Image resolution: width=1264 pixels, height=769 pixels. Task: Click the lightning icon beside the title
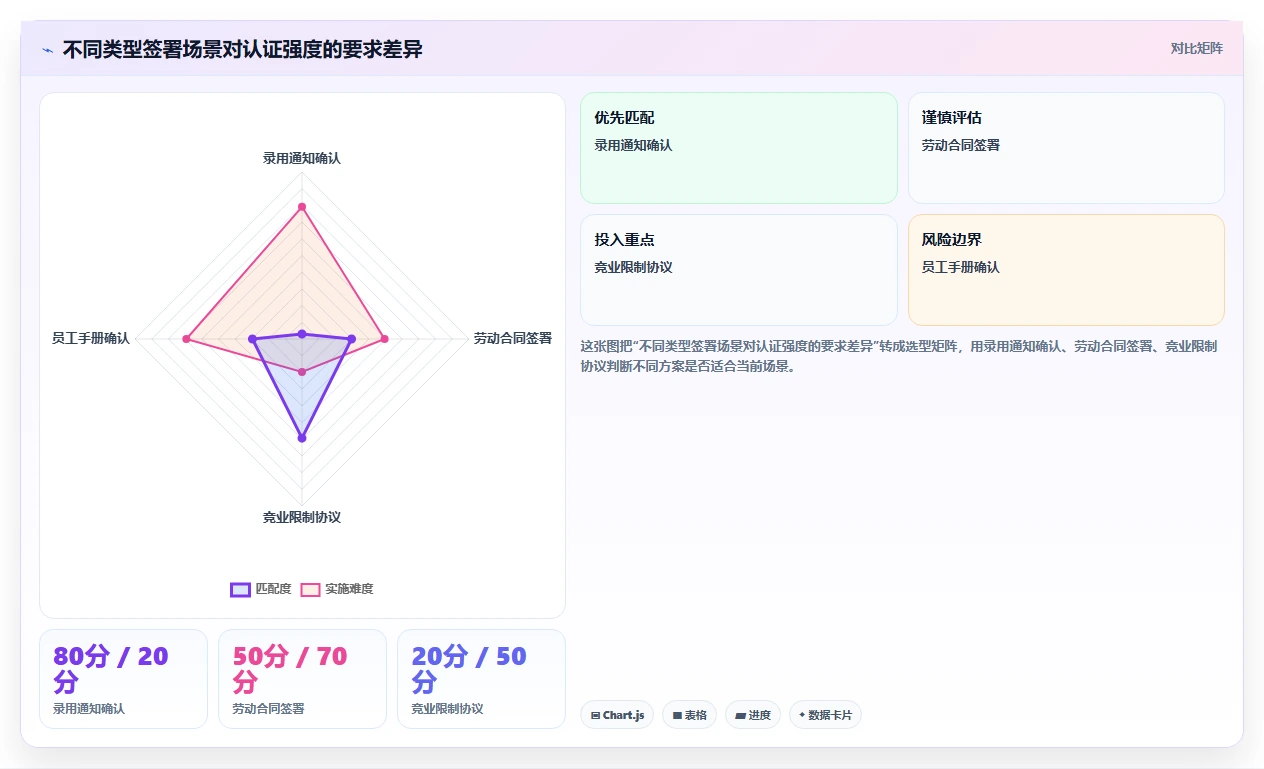pyautogui.click(x=47, y=50)
